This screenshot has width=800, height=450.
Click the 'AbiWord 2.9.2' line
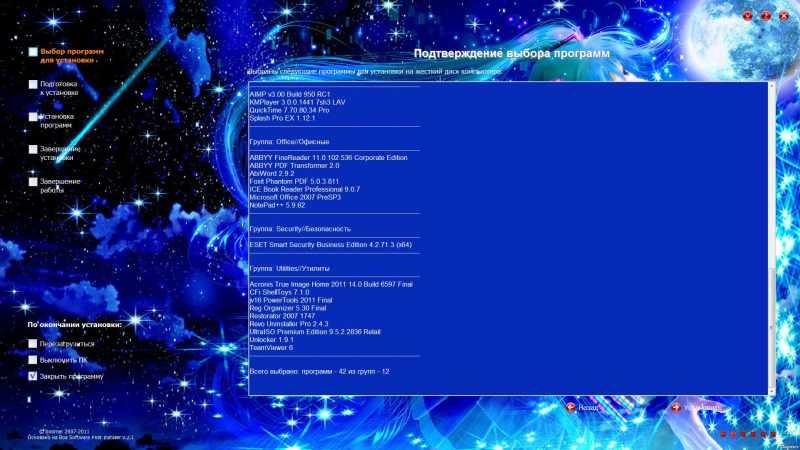pos(272,173)
